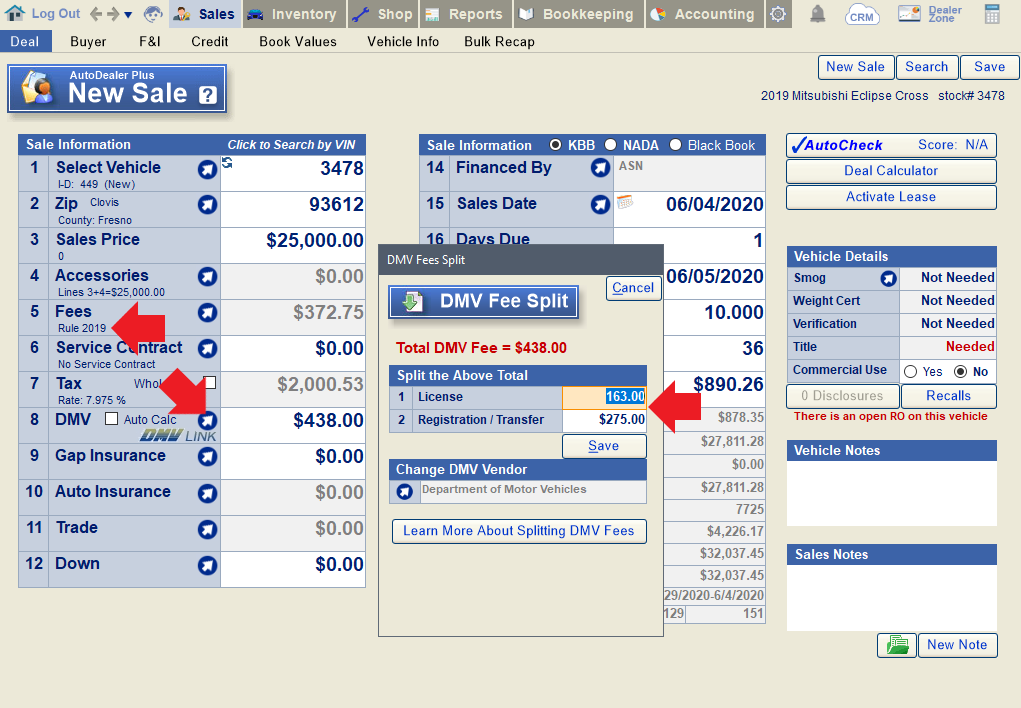Click the Search button
The width and height of the screenshot is (1021, 708).
tap(927, 67)
